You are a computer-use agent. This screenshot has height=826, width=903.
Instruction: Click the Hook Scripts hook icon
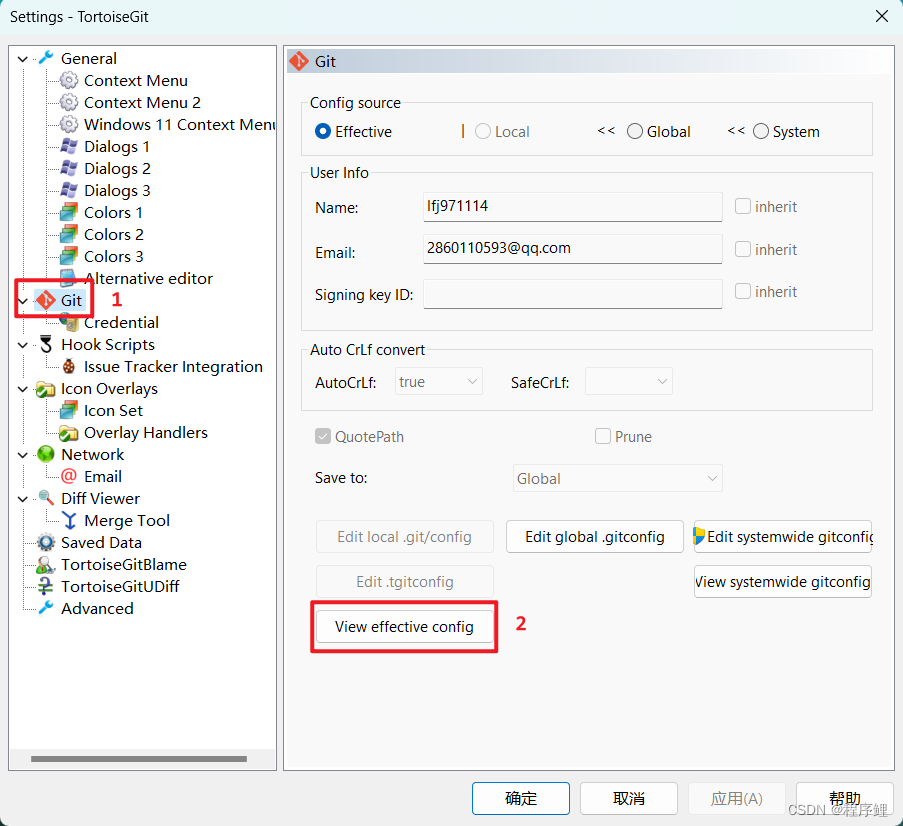(46, 344)
